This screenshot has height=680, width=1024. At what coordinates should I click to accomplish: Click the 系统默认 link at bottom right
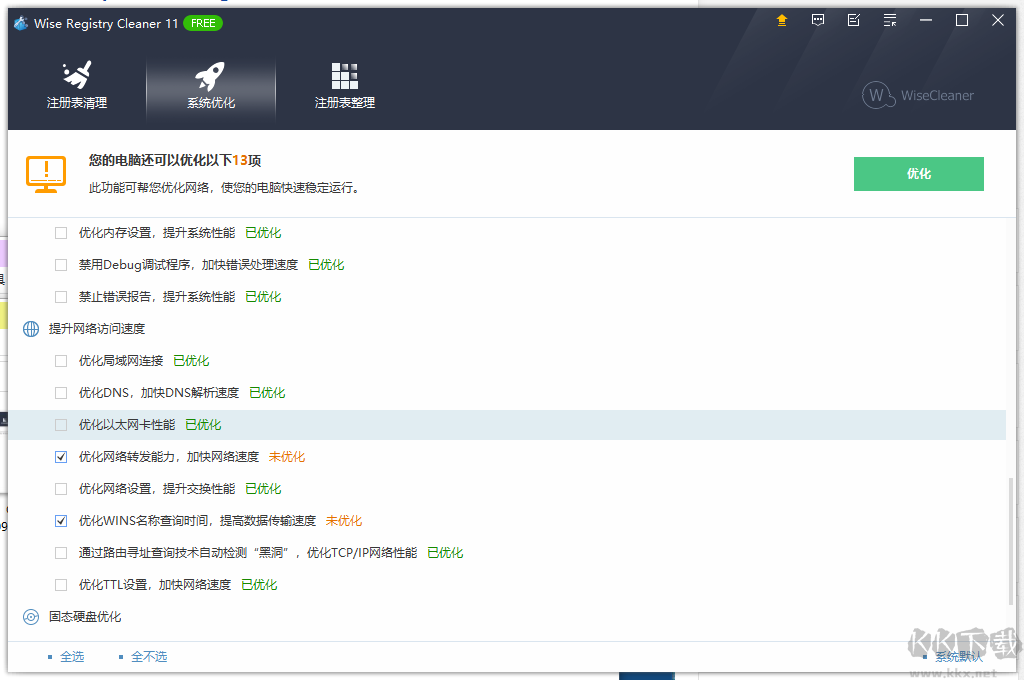click(957, 656)
